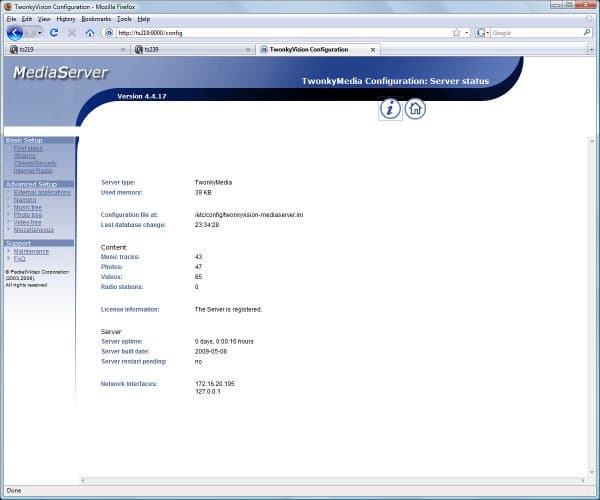Open the back history dropdown arrow
This screenshot has width=600, height=500.
[39, 33]
